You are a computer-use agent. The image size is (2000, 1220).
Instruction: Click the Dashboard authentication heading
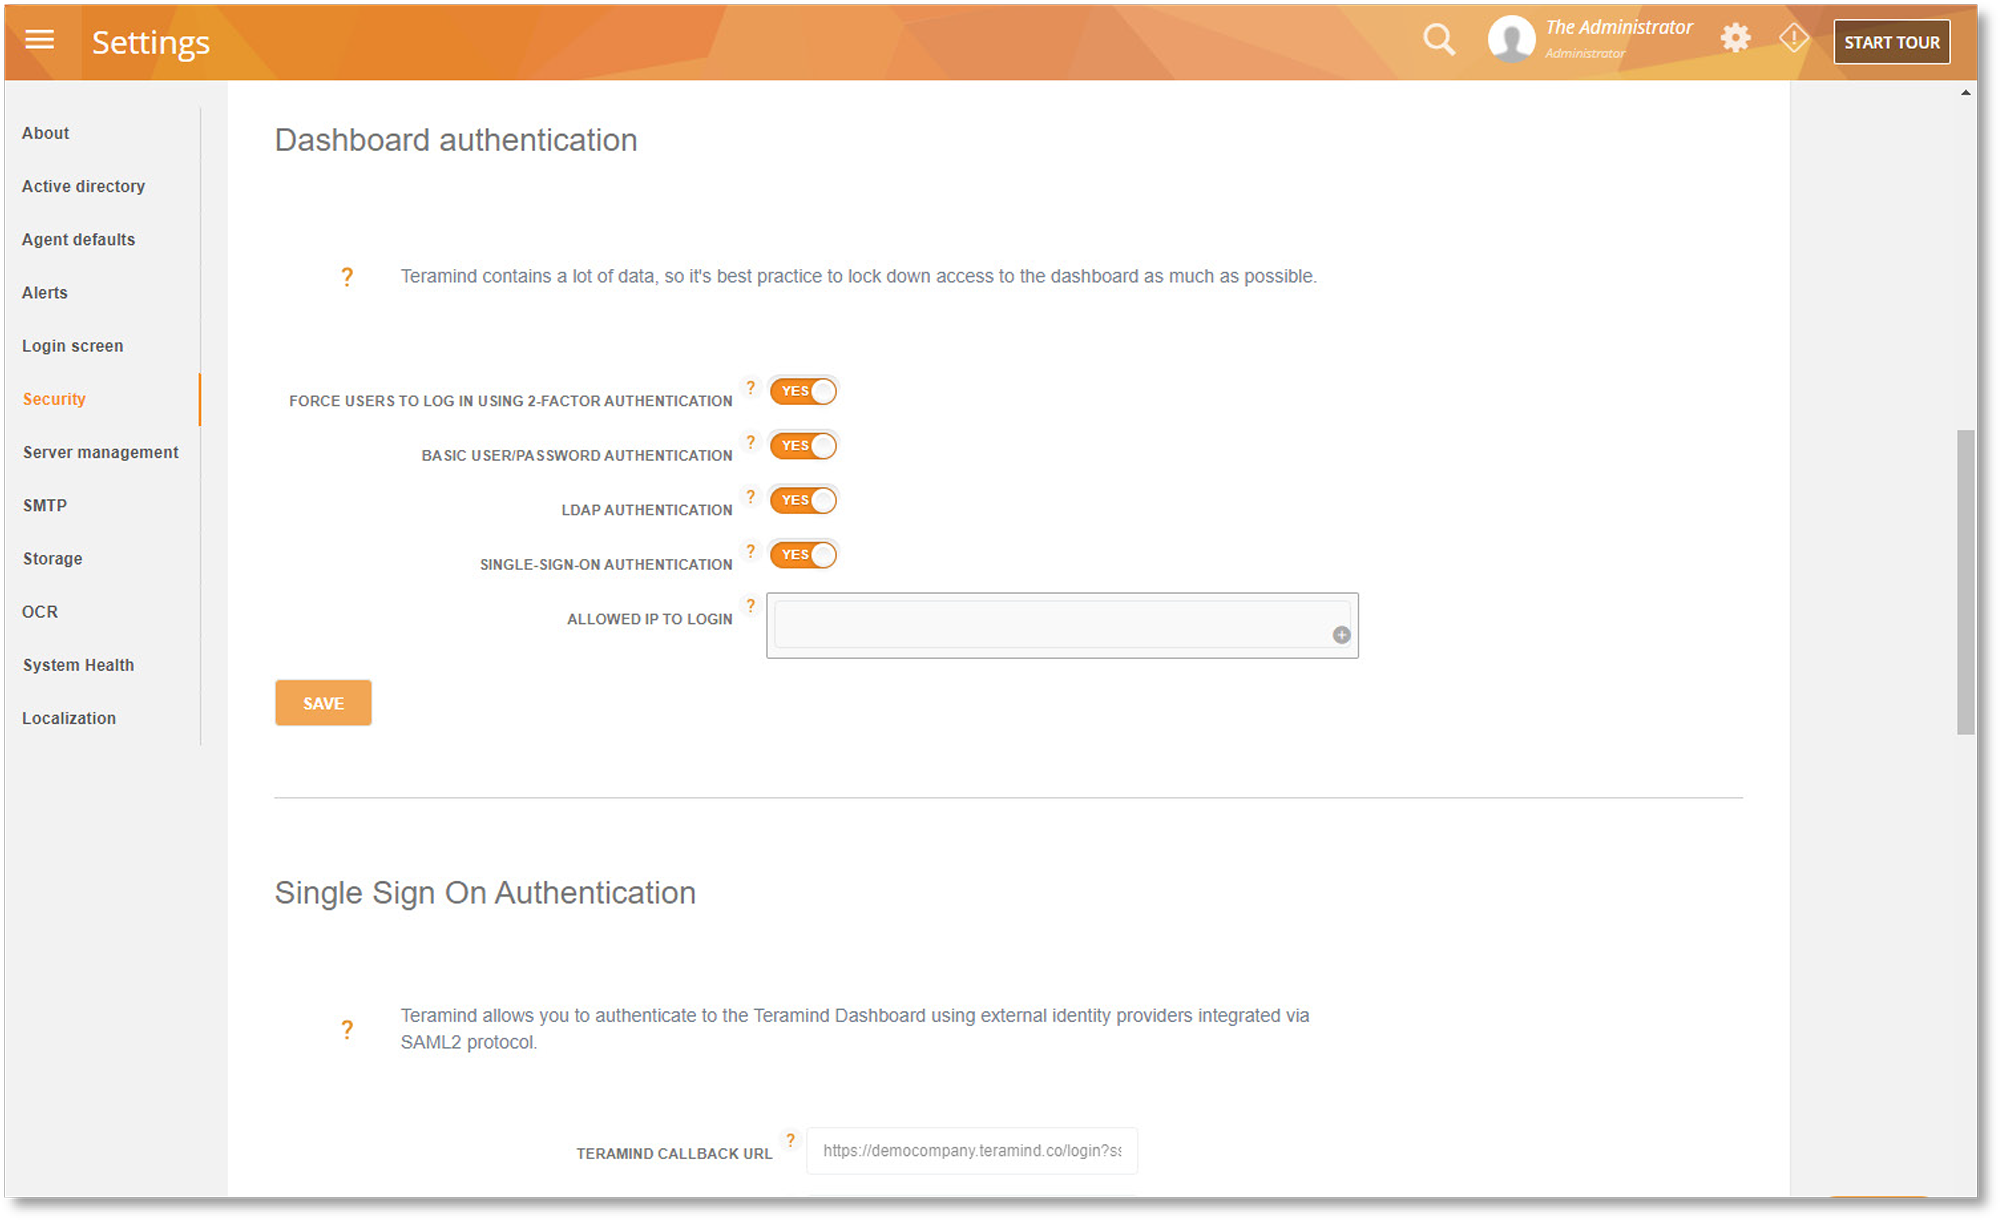(456, 140)
